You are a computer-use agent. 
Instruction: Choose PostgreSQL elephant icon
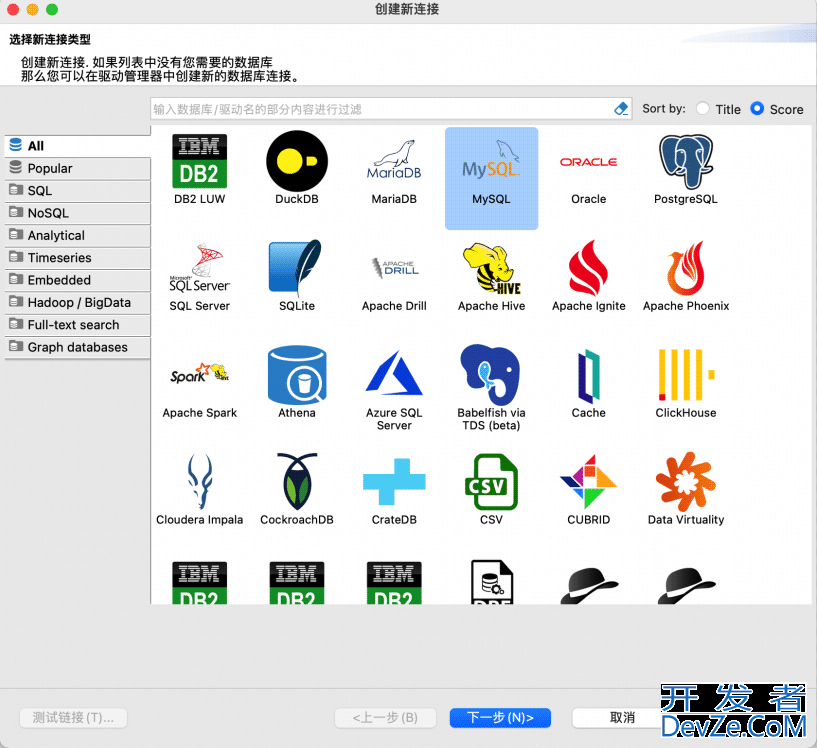pyautogui.click(x=686, y=161)
